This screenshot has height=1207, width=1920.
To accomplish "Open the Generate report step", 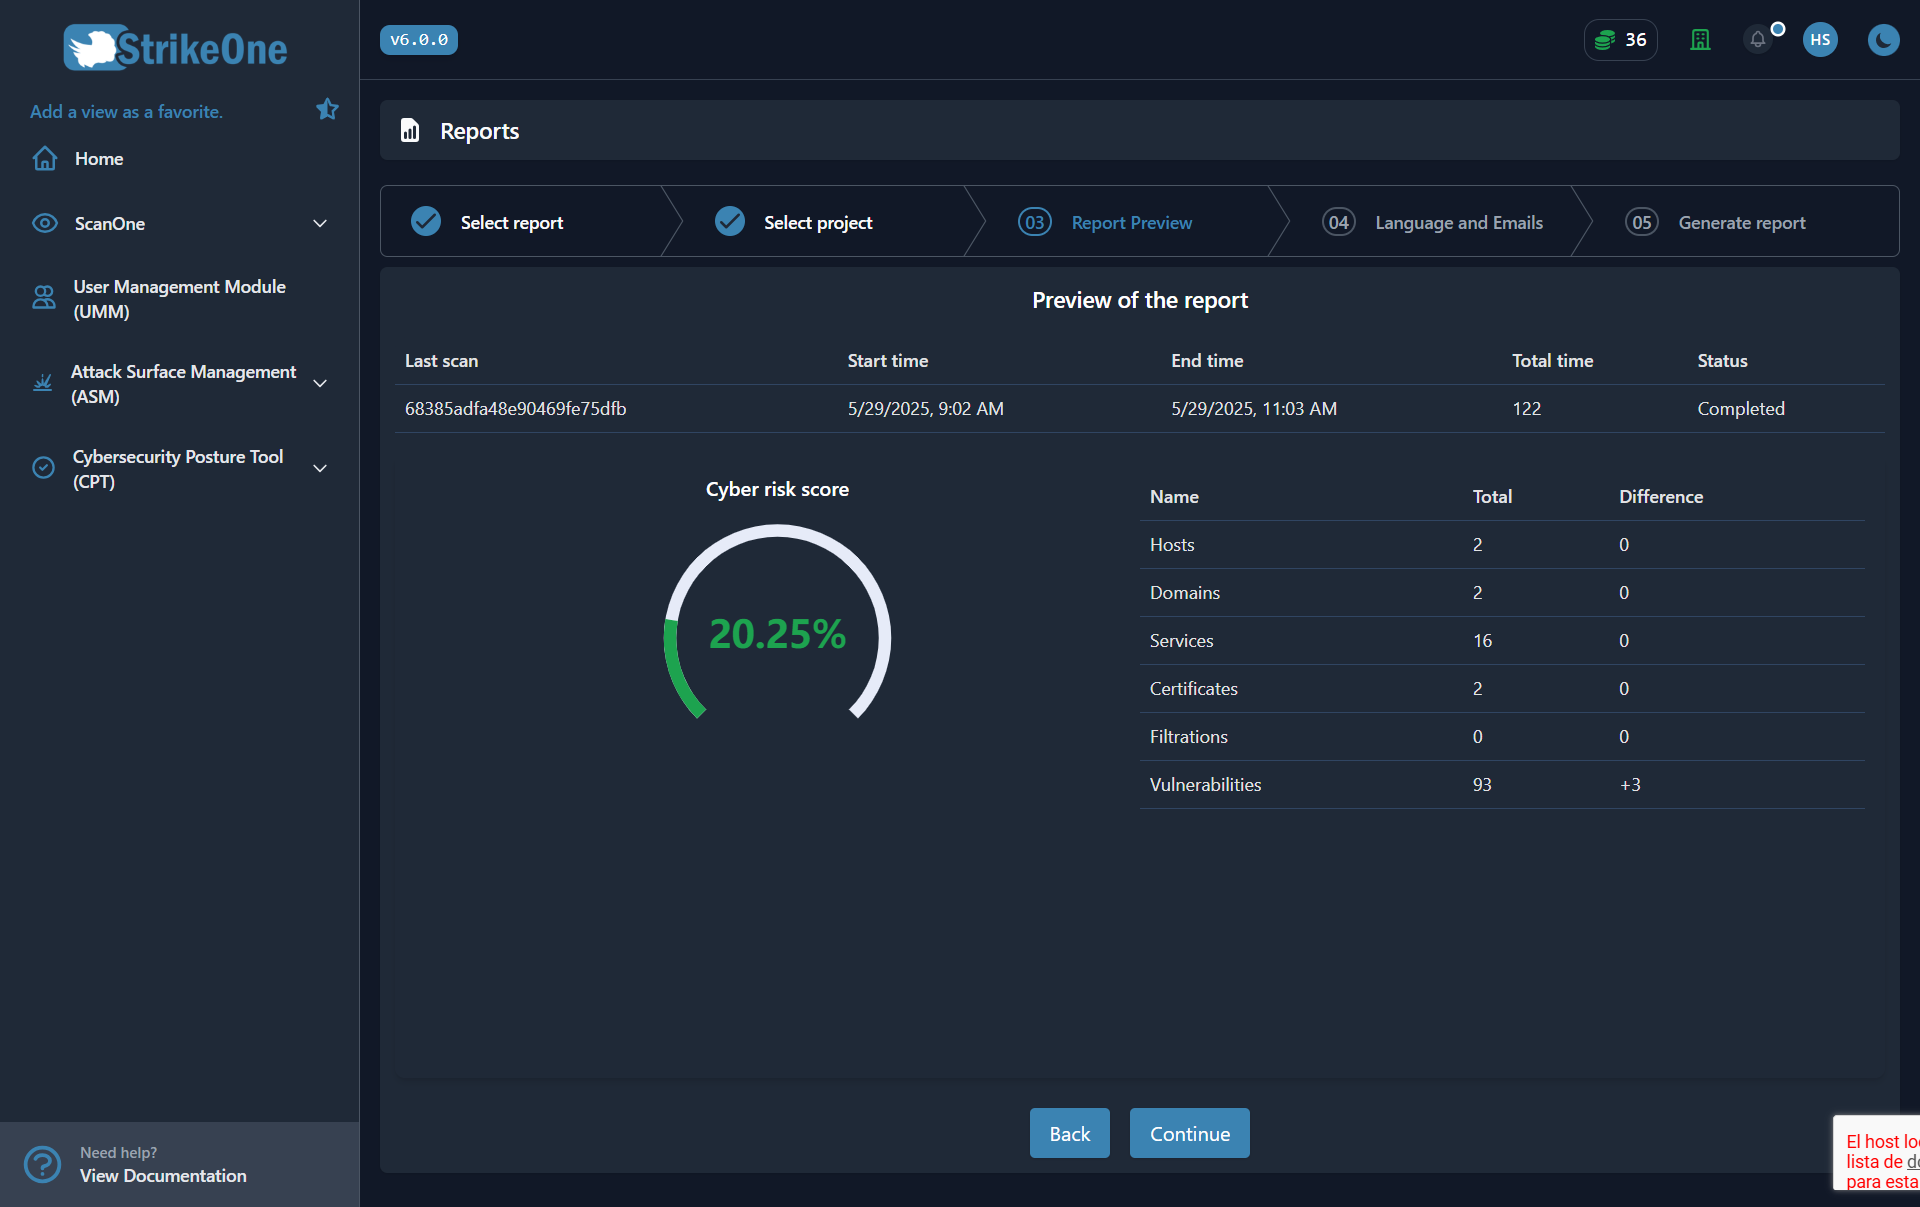I will coord(1741,222).
